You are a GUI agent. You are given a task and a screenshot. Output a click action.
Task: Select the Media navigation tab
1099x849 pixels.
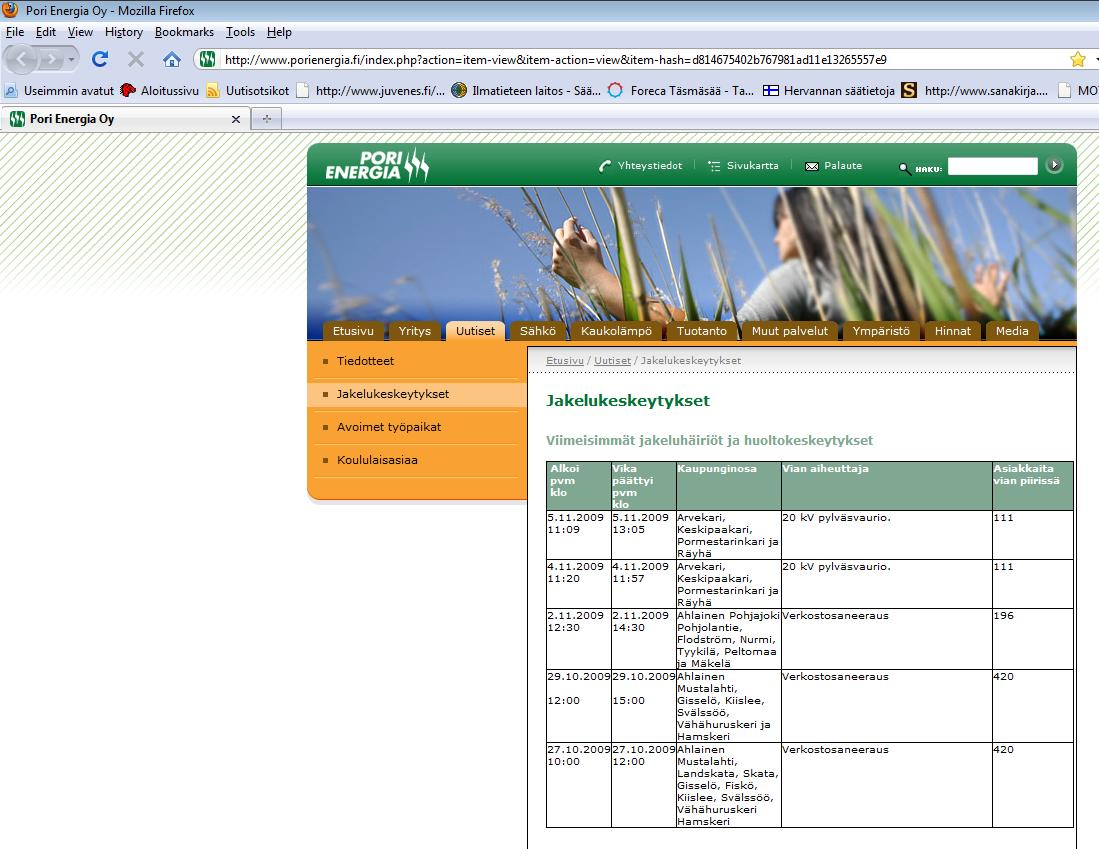(x=1012, y=331)
